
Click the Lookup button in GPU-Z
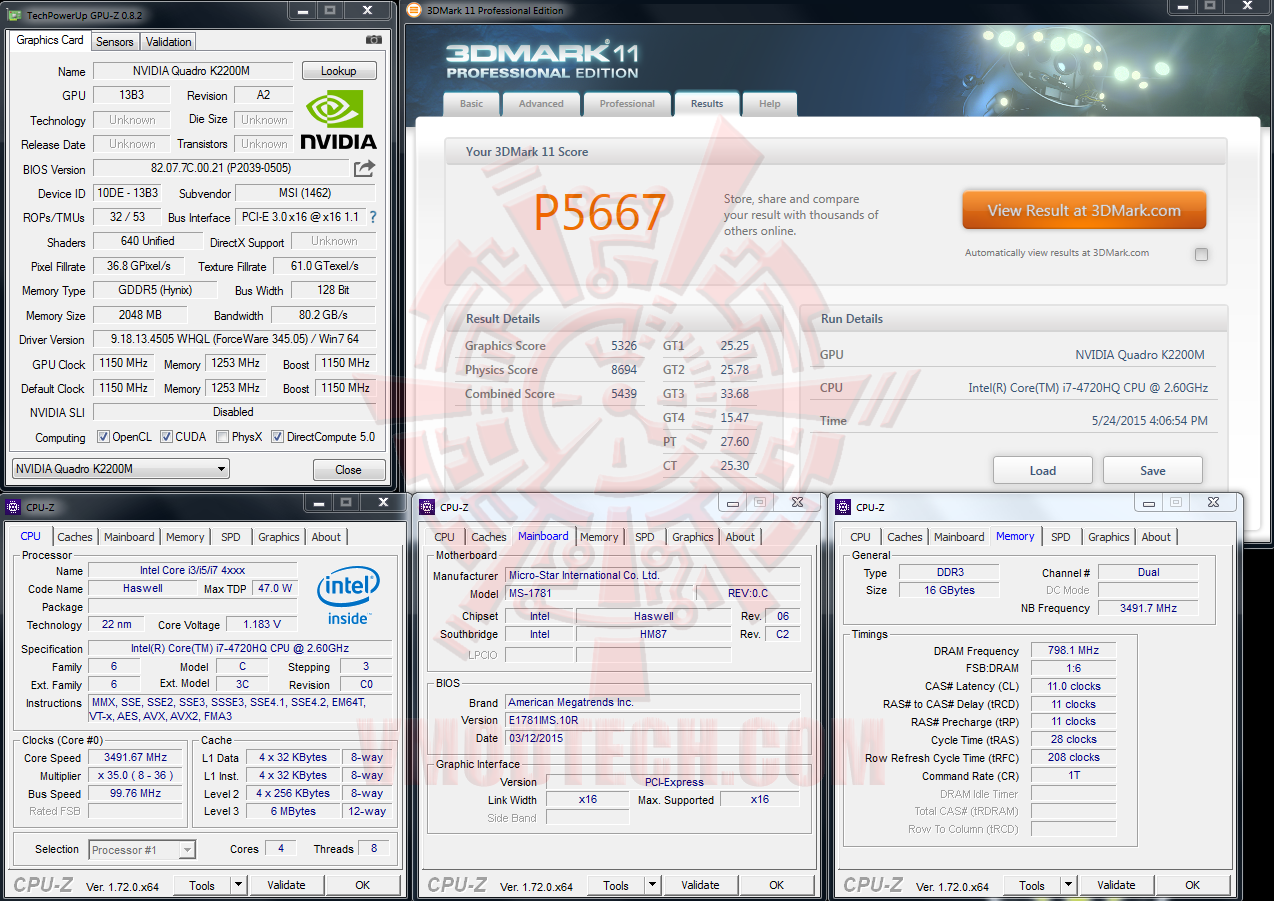(338, 71)
